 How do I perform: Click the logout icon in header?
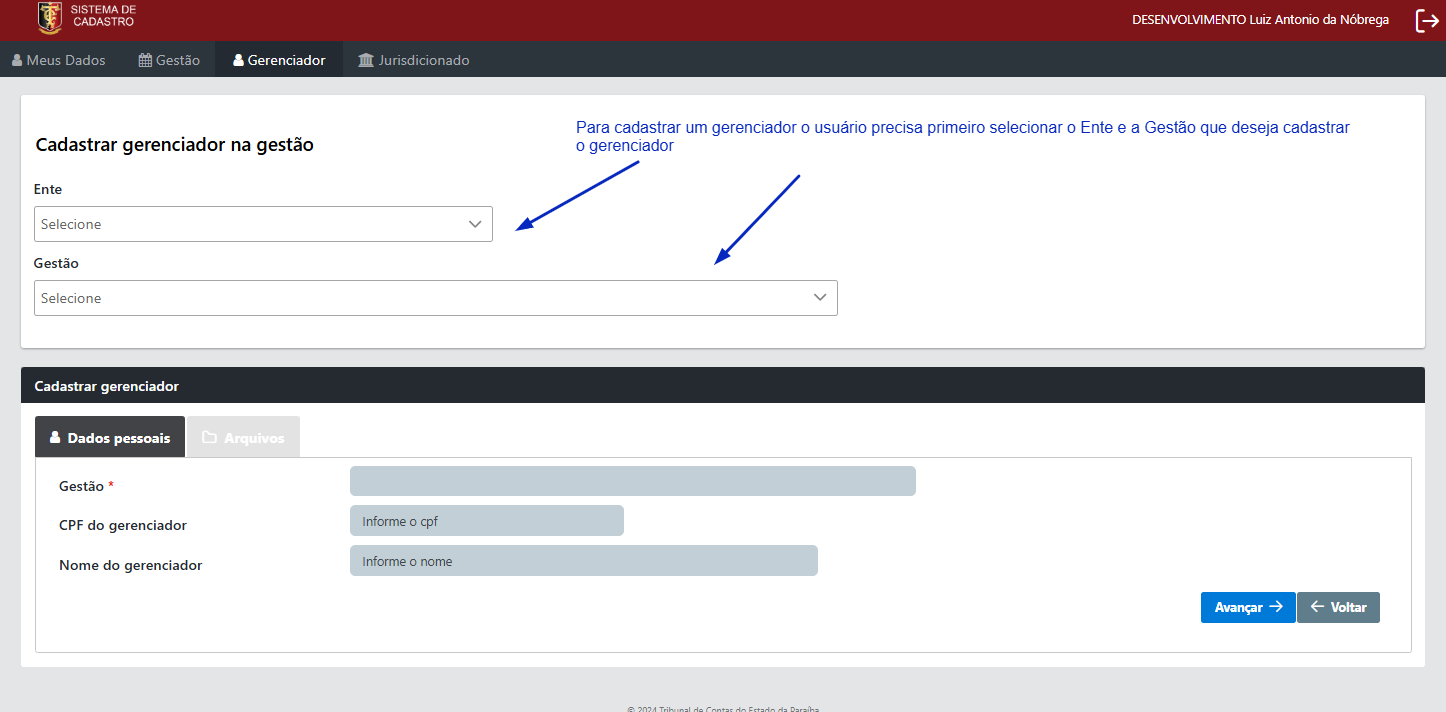pyautogui.click(x=1427, y=21)
